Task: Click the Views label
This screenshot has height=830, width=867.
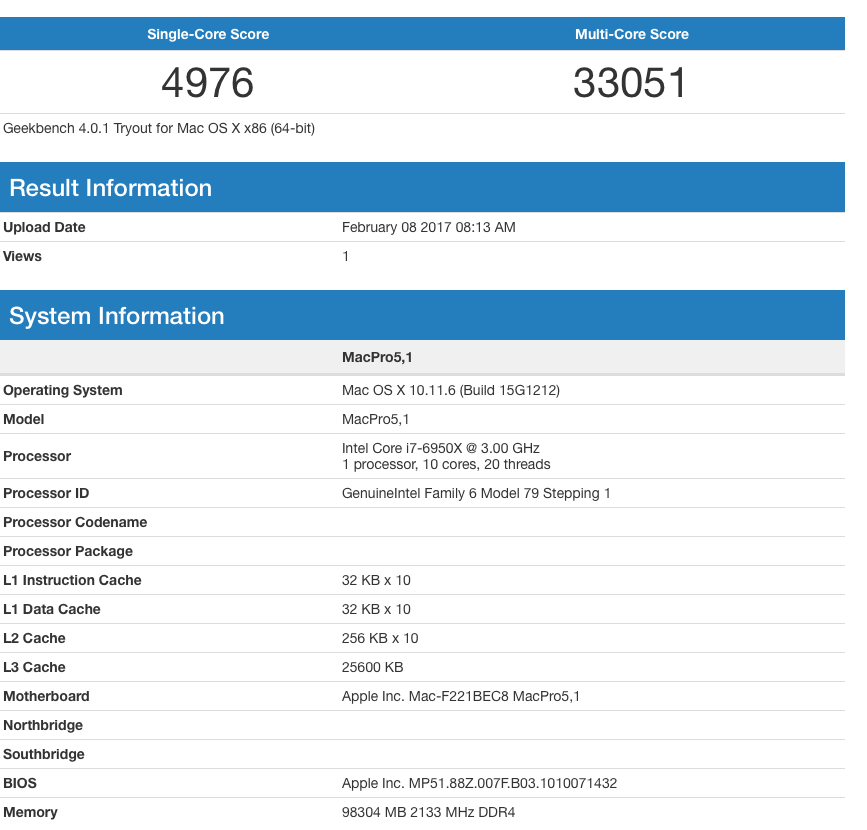Action: [22, 256]
